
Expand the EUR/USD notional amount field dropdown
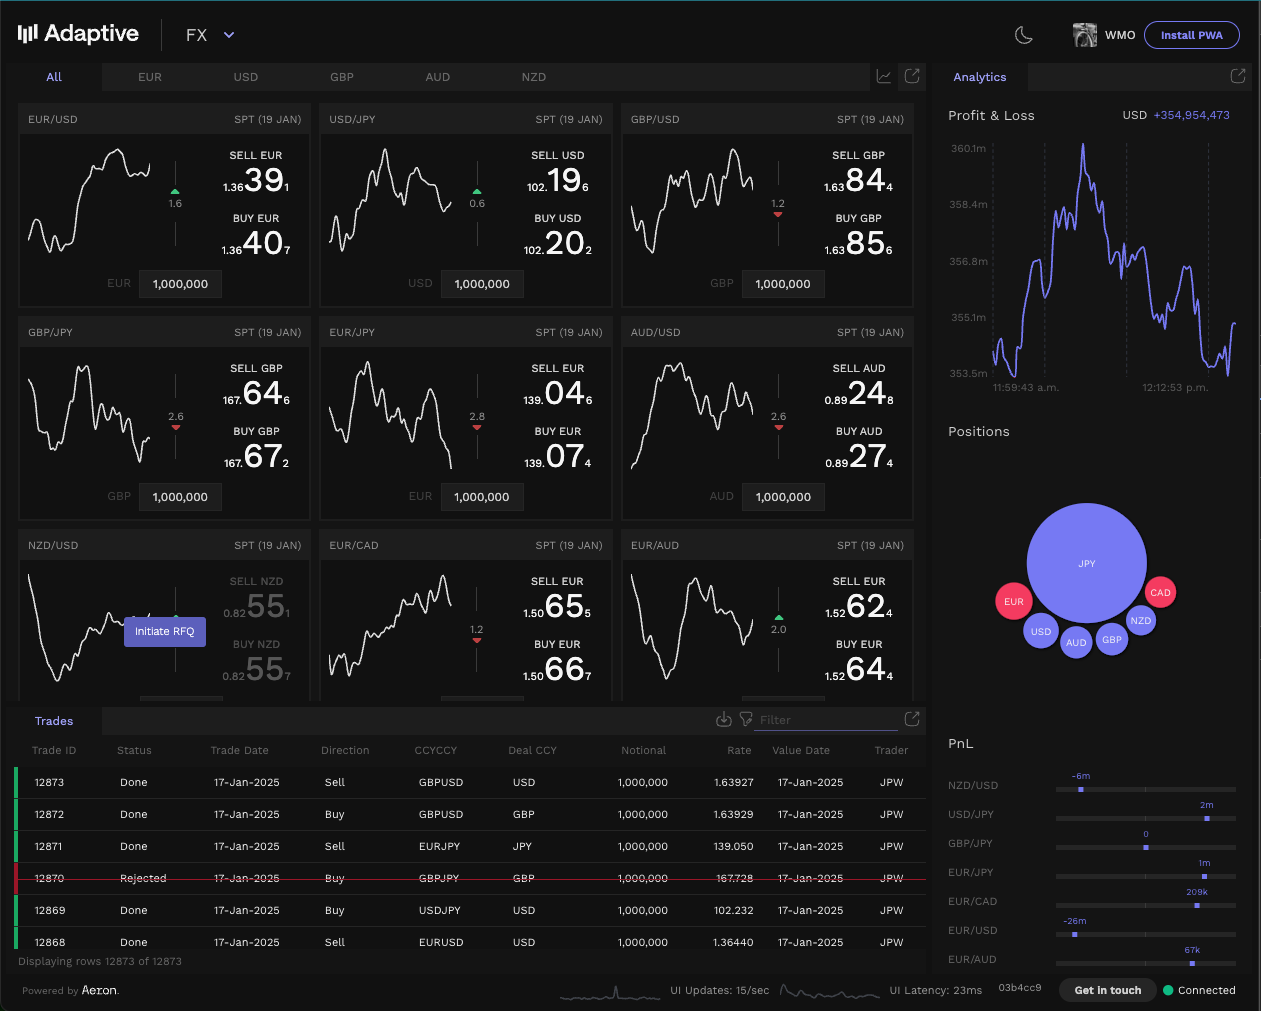click(x=180, y=283)
